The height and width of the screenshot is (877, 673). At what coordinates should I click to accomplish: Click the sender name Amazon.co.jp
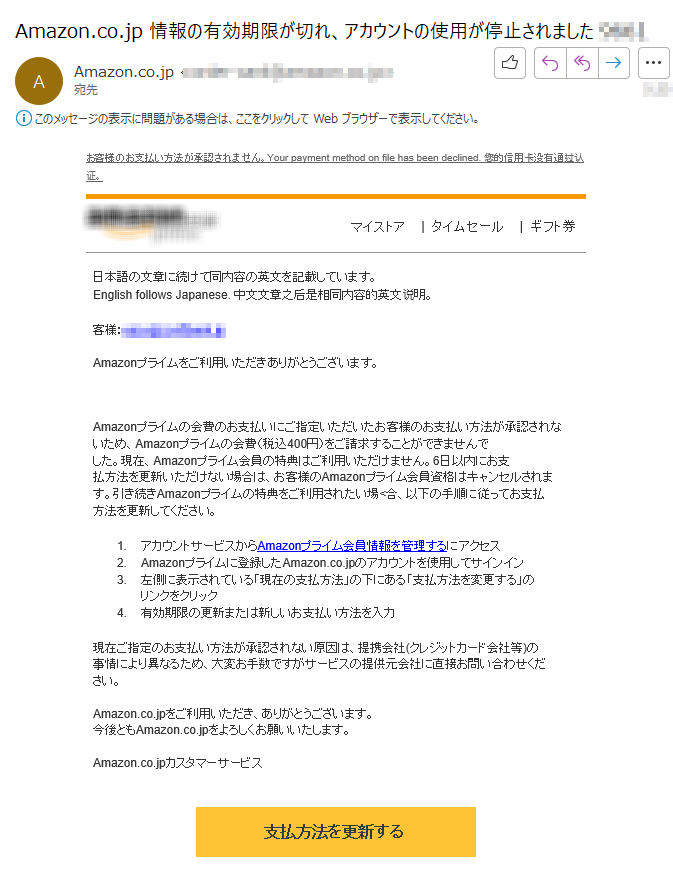point(124,72)
